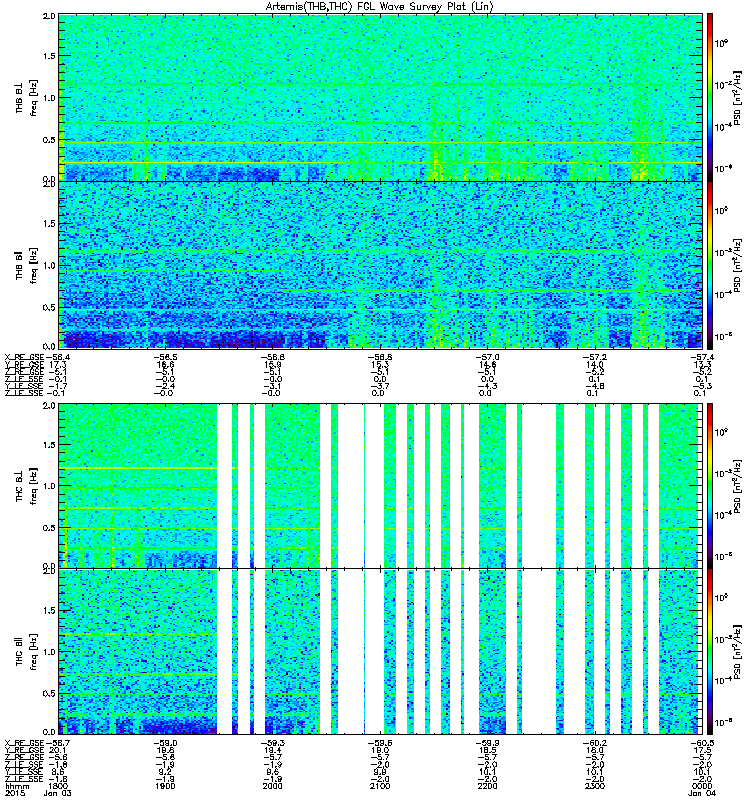The height and width of the screenshot is (800, 750).
Task: Click the PSD color bar beside the THC B∥ panel
Action: point(710,652)
